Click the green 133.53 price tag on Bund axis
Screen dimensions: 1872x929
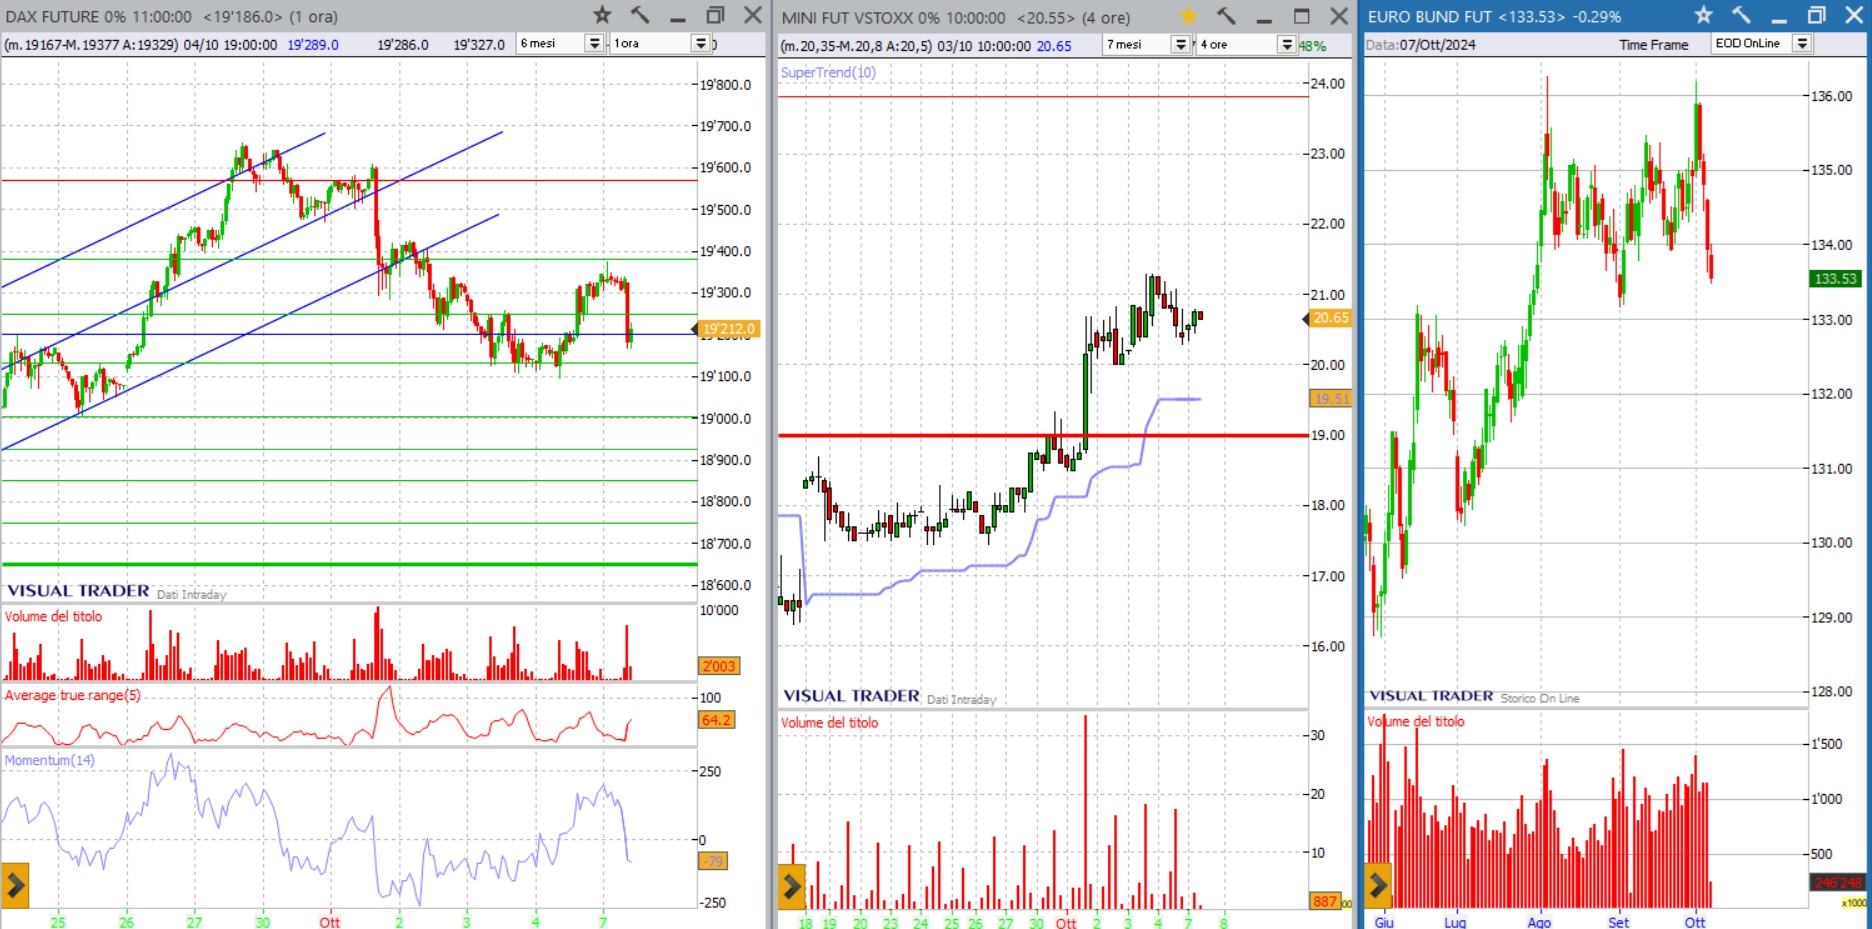[1835, 279]
